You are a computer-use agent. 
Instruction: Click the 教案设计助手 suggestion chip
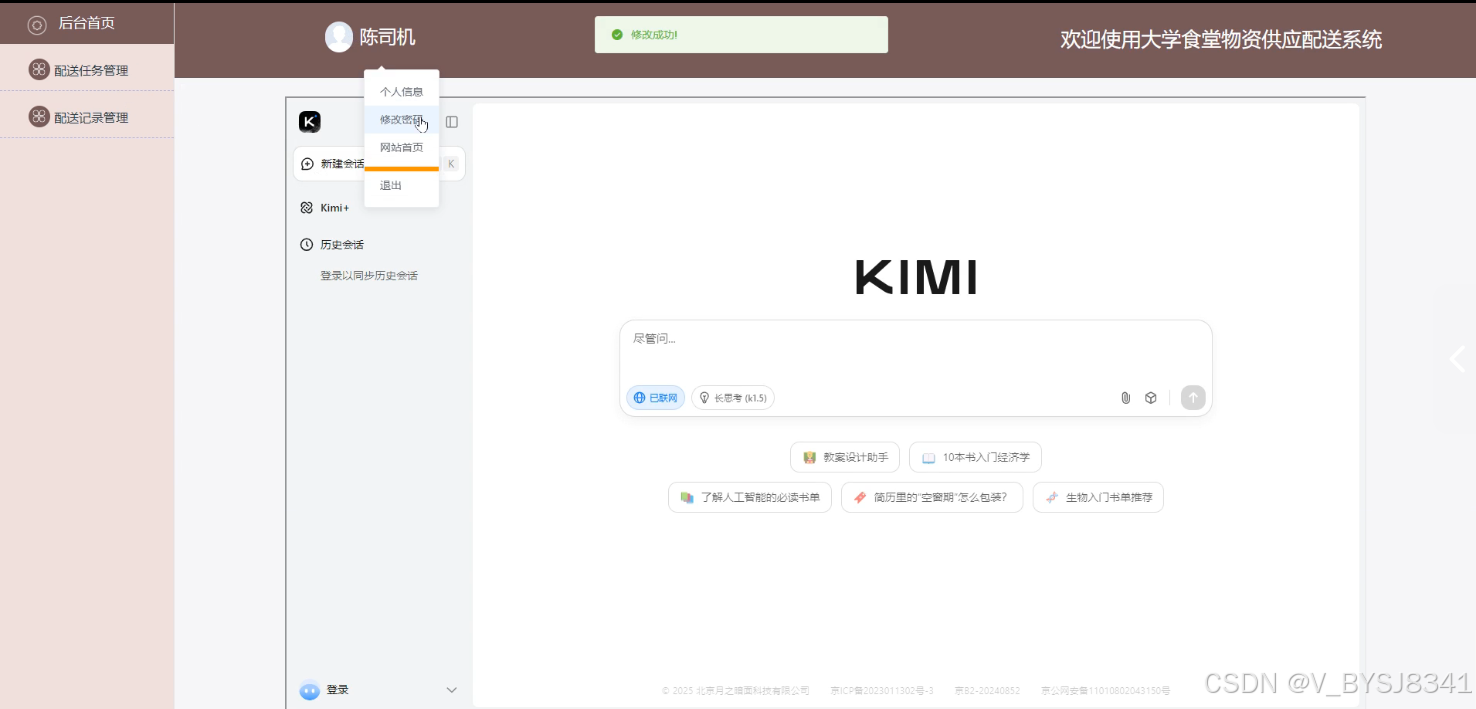(x=845, y=457)
